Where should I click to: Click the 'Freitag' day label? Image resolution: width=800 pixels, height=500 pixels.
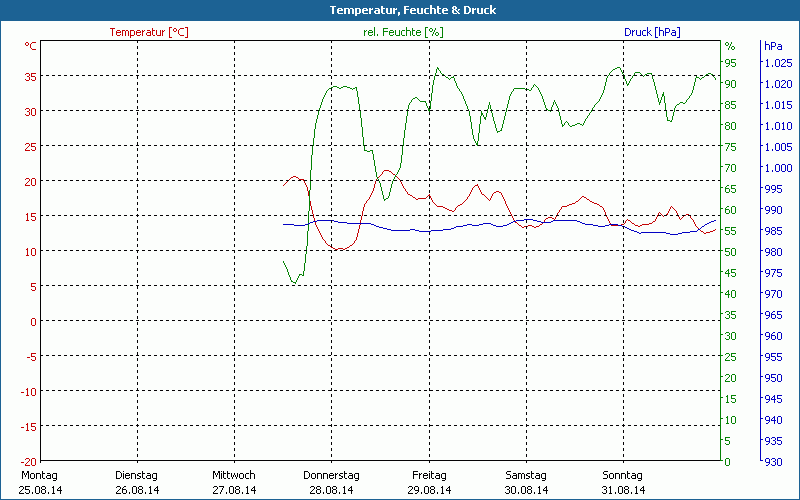point(429,475)
